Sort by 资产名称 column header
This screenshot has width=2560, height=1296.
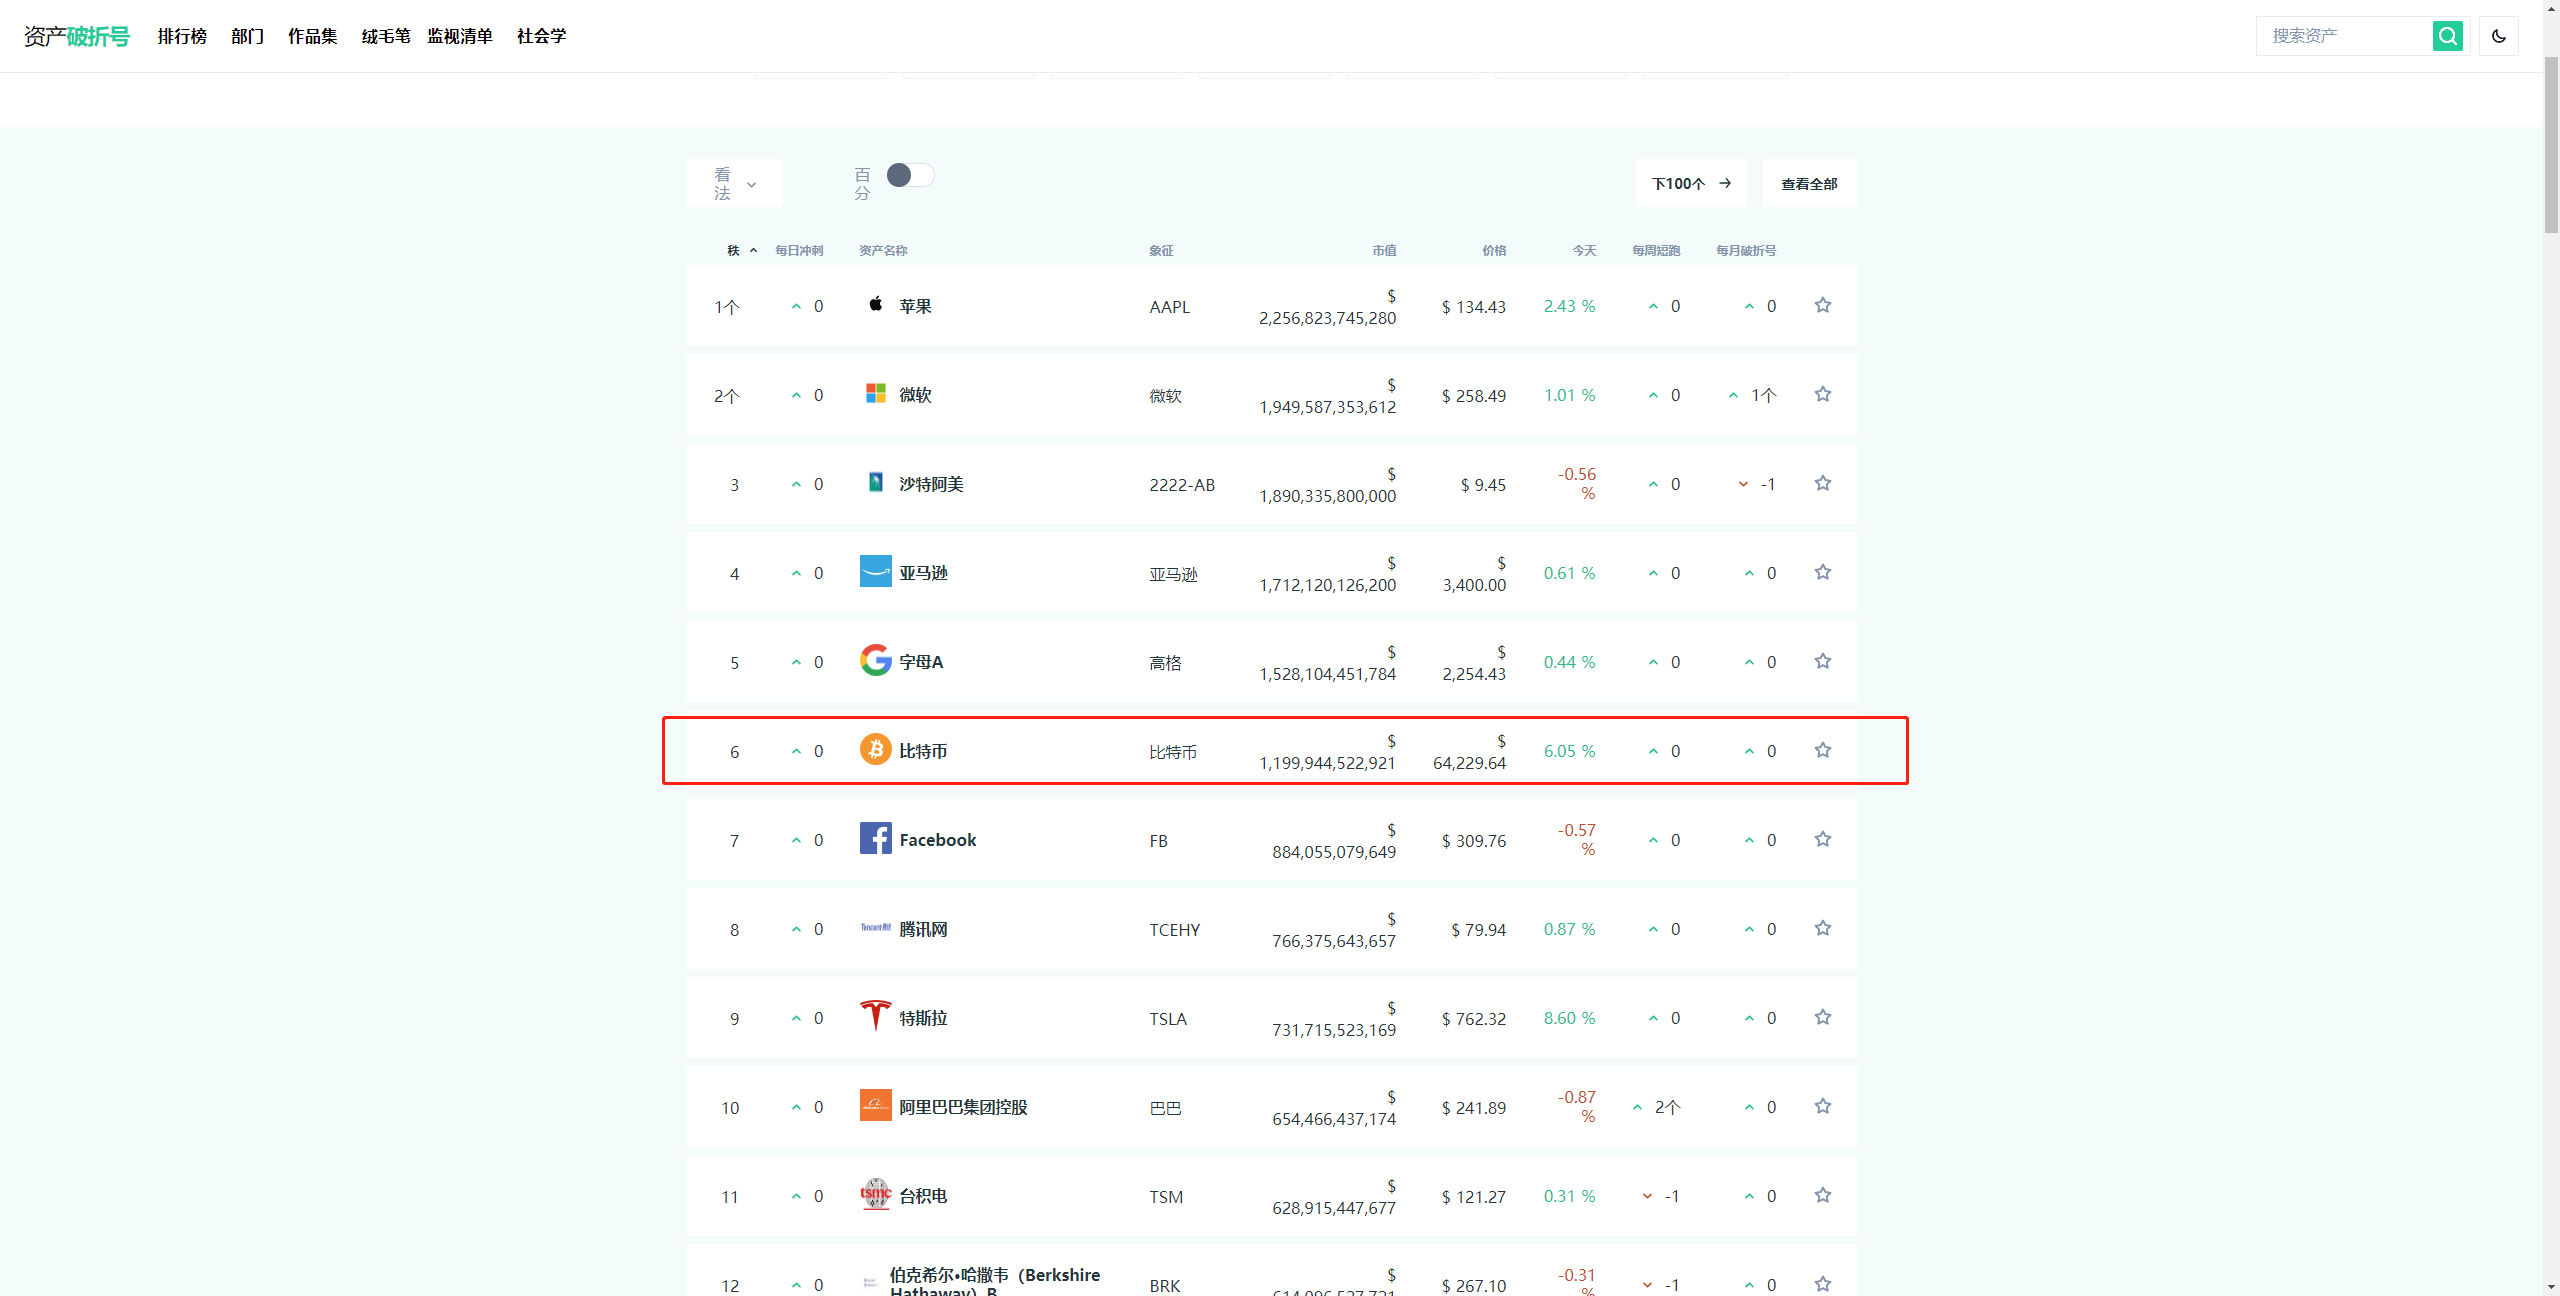click(883, 251)
